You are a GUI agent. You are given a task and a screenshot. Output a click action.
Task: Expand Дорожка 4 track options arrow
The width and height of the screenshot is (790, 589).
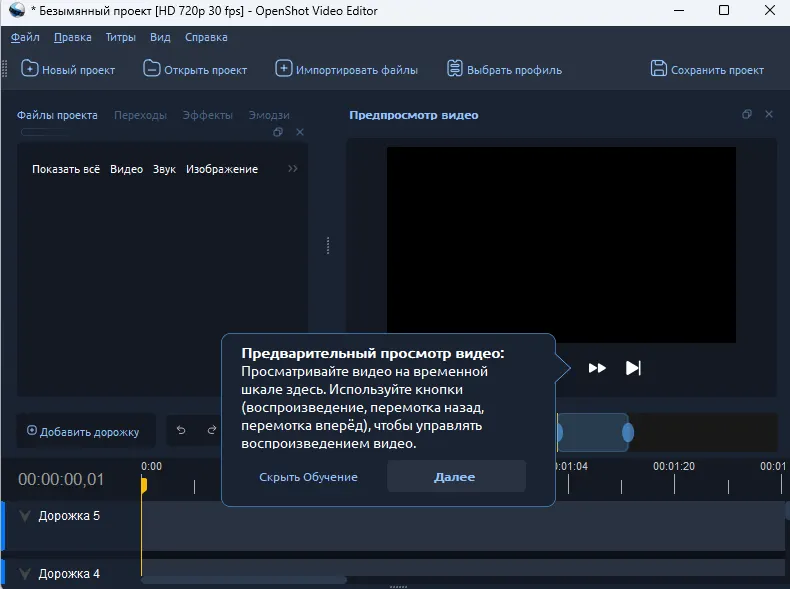pyautogui.click(x=25, y=574)
